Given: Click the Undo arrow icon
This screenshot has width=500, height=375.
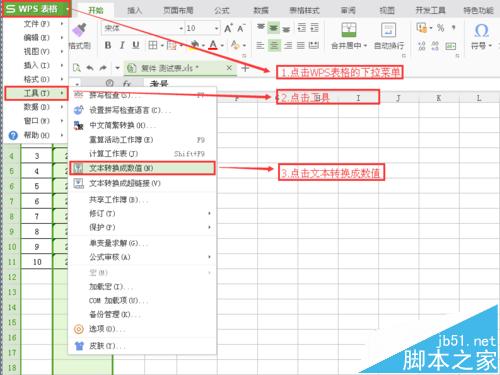Looking at the screenshot, I should click(x=90, y=68).
